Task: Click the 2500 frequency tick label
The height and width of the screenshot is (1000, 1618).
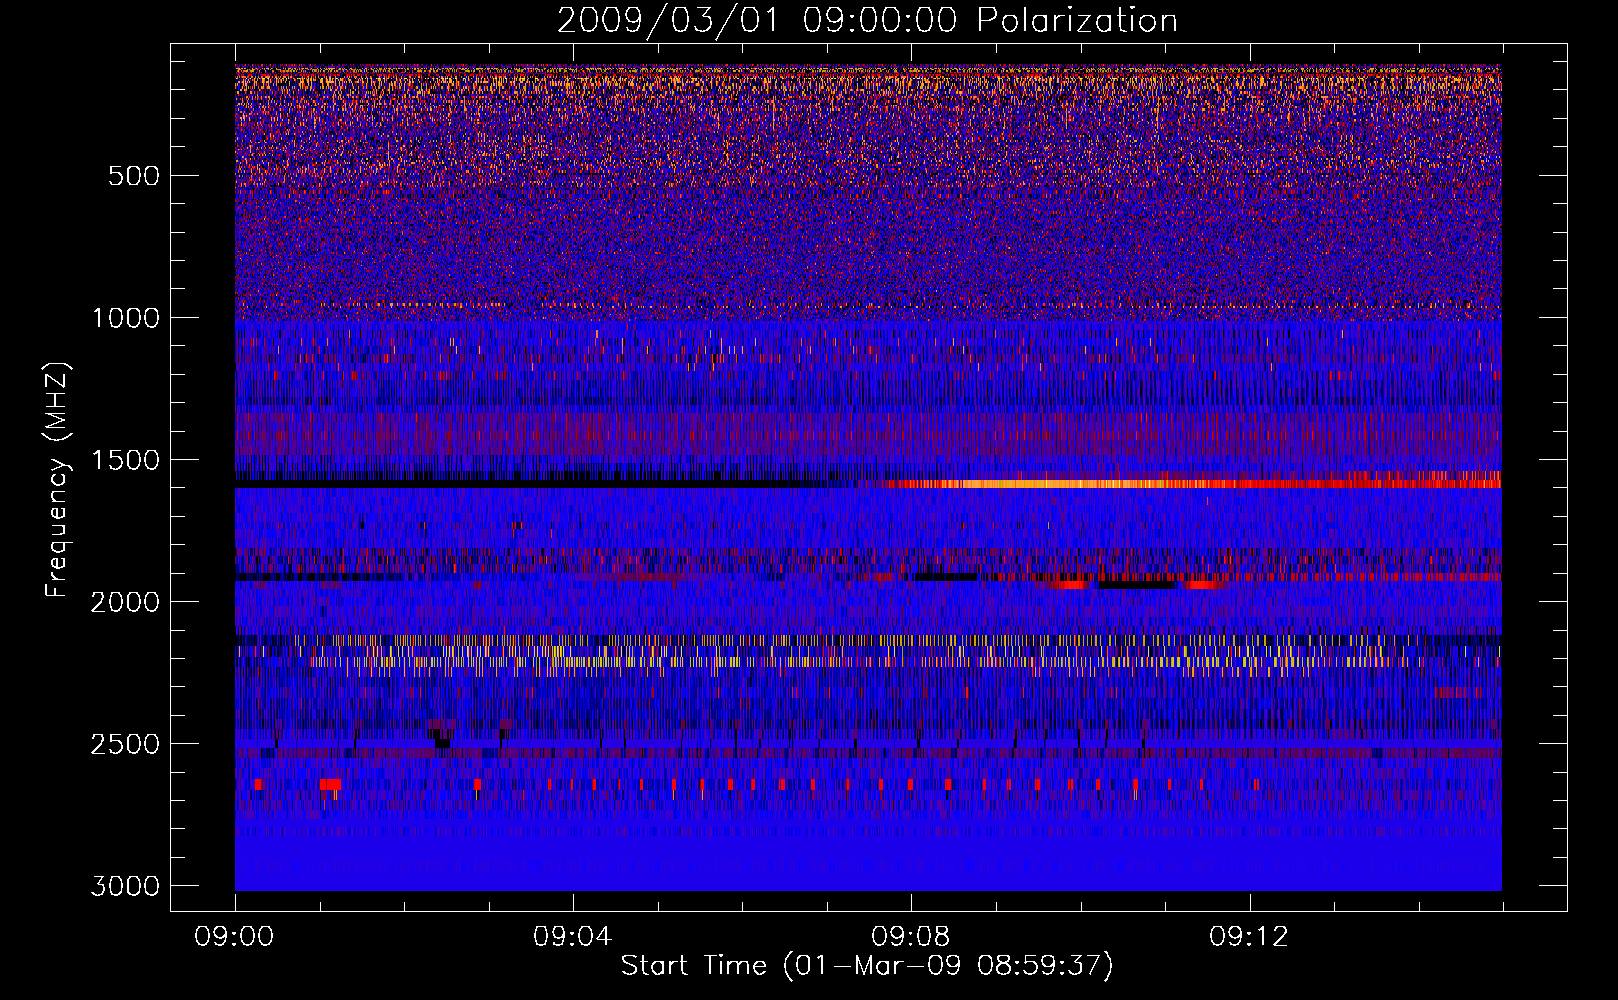Action: coord(125,744)
